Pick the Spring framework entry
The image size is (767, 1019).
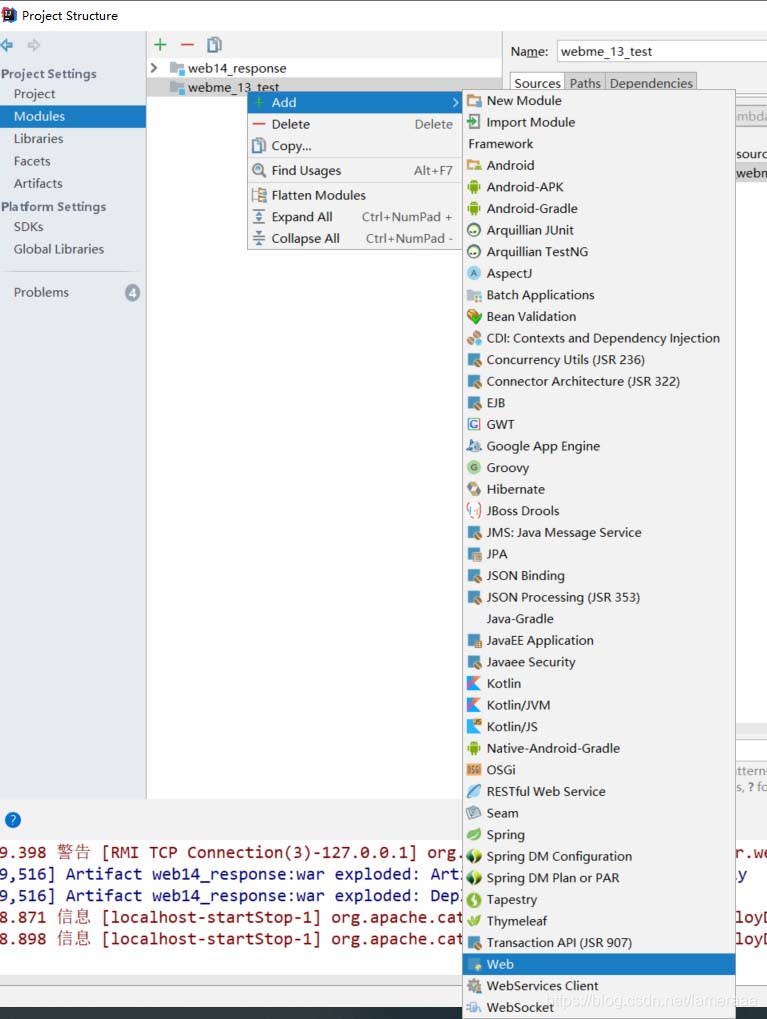[x=505, y=834]
